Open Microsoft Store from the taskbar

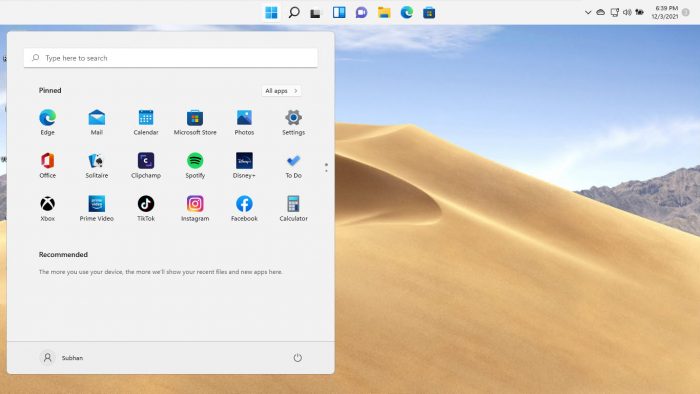[x=429, y=12]
